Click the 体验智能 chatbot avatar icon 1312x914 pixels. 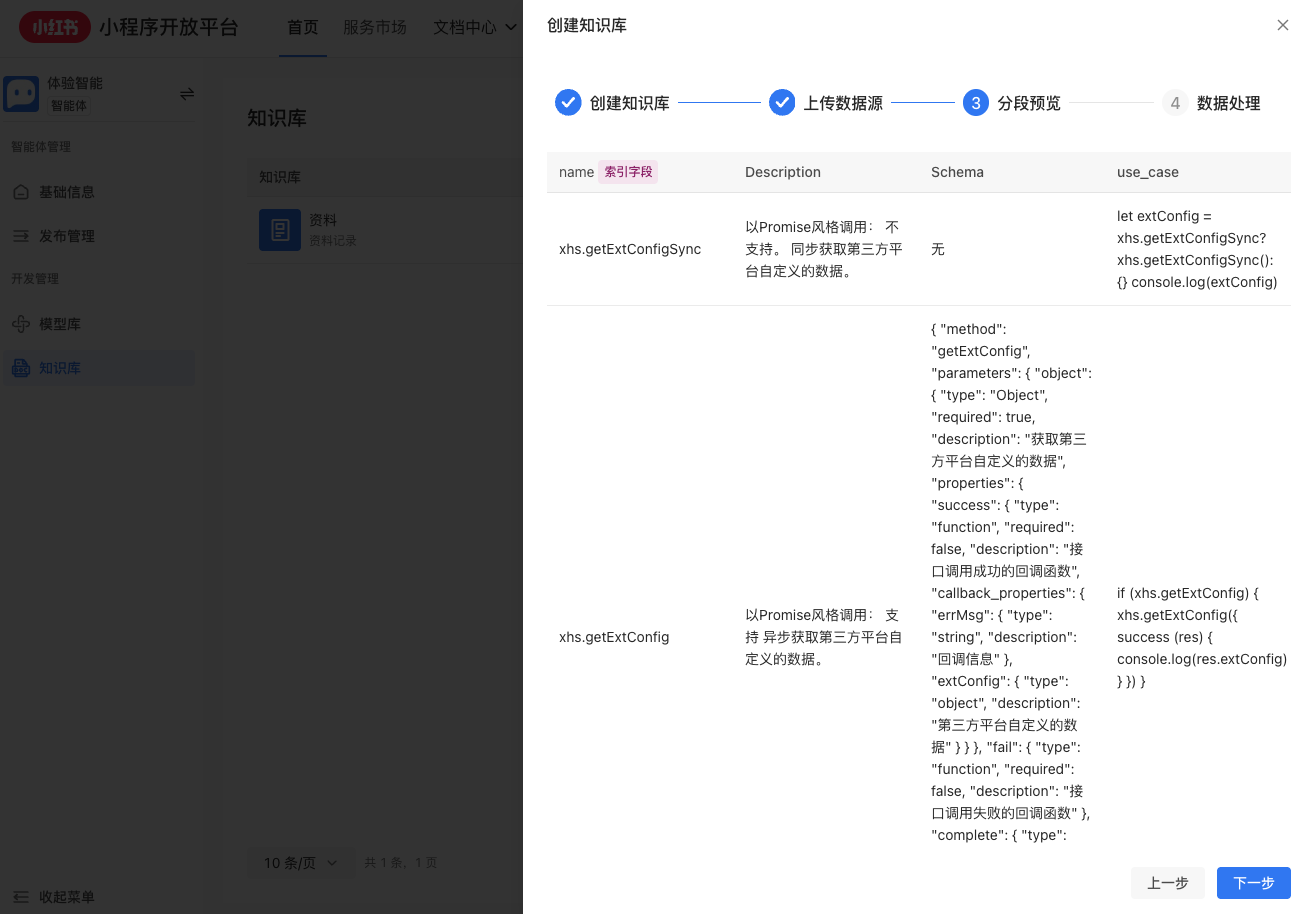21,93
